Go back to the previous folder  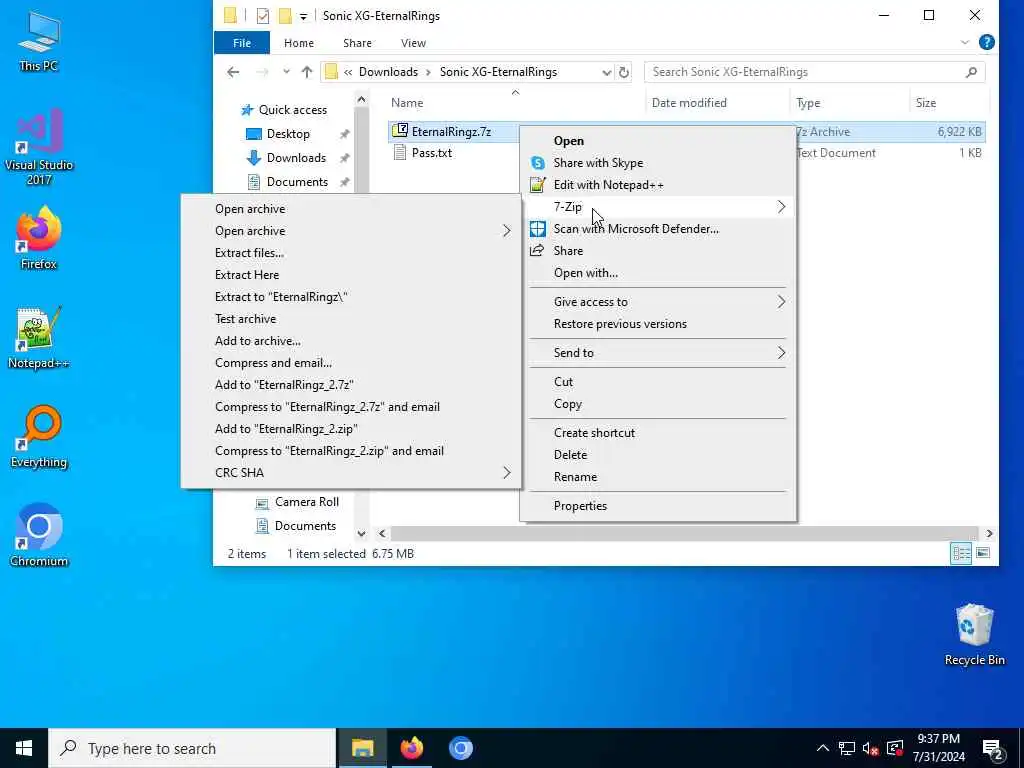(233, 72)
